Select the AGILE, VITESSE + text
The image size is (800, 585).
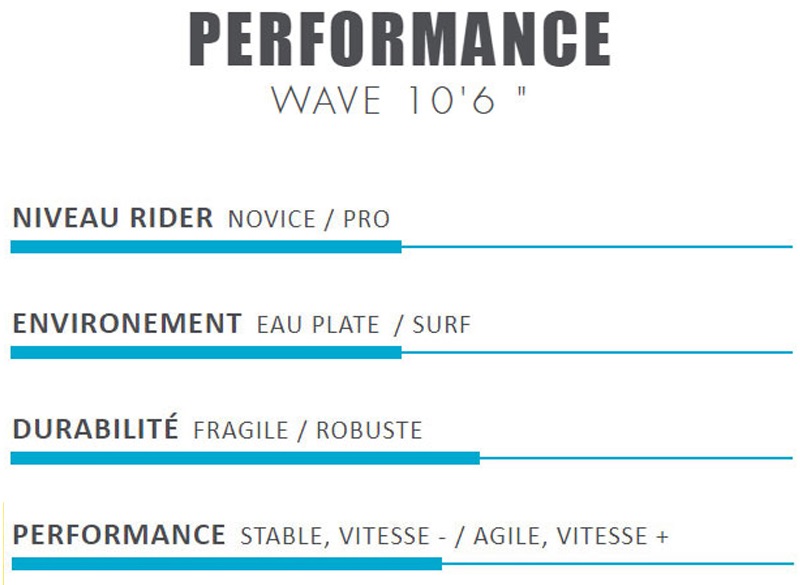[571, 537]
